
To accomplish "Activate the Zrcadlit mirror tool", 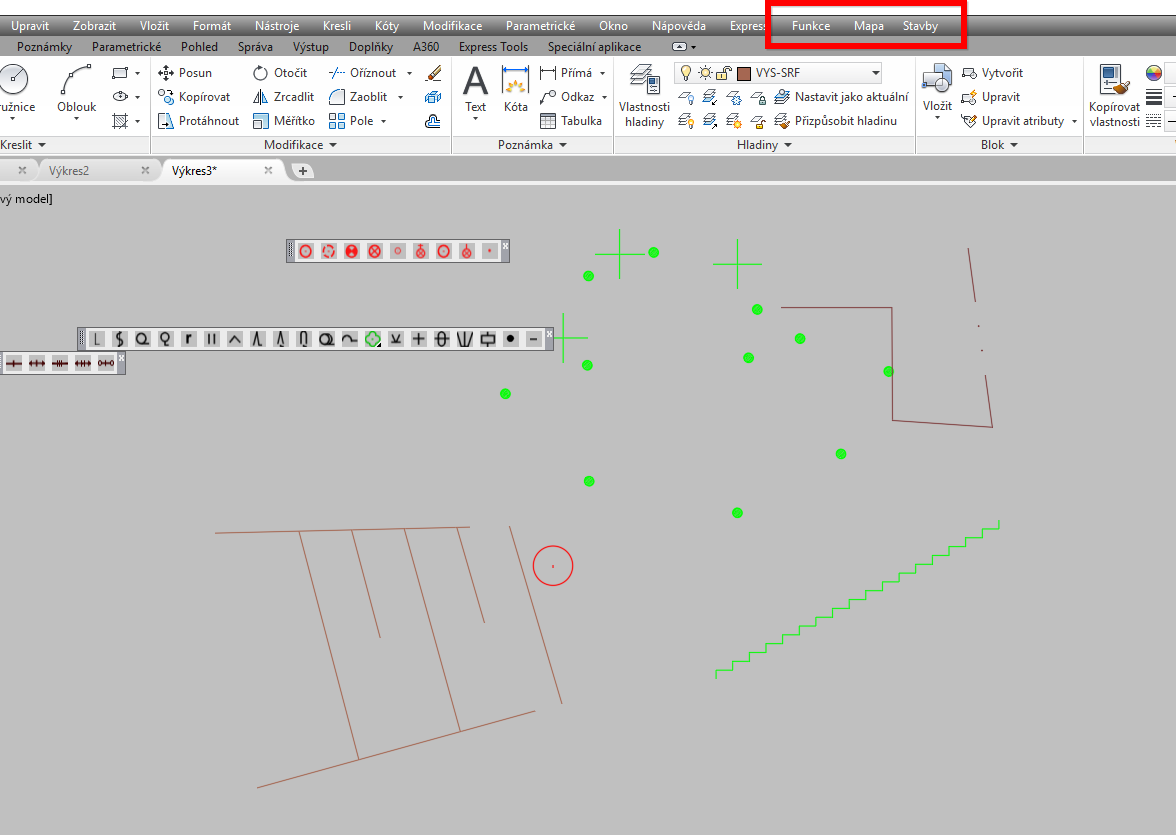I will tap(283, 97).
